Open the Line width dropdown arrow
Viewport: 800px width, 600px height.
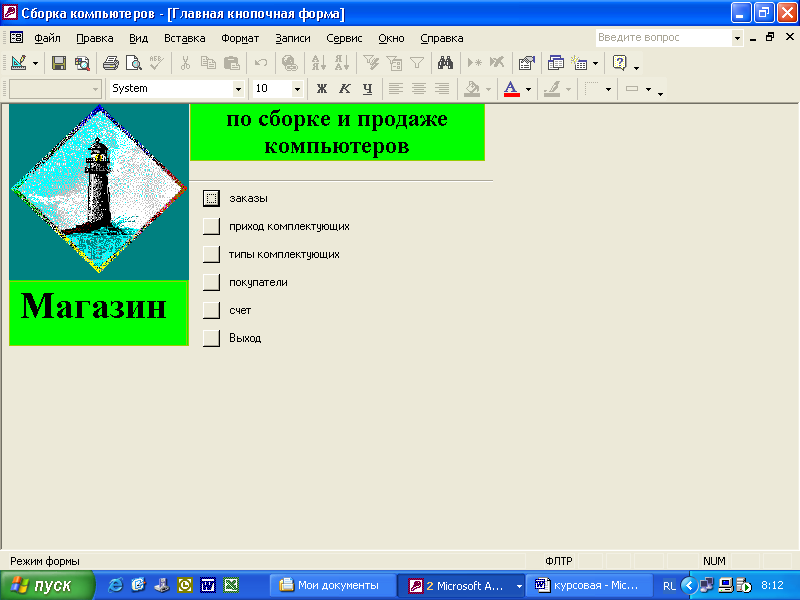(608, 89)
